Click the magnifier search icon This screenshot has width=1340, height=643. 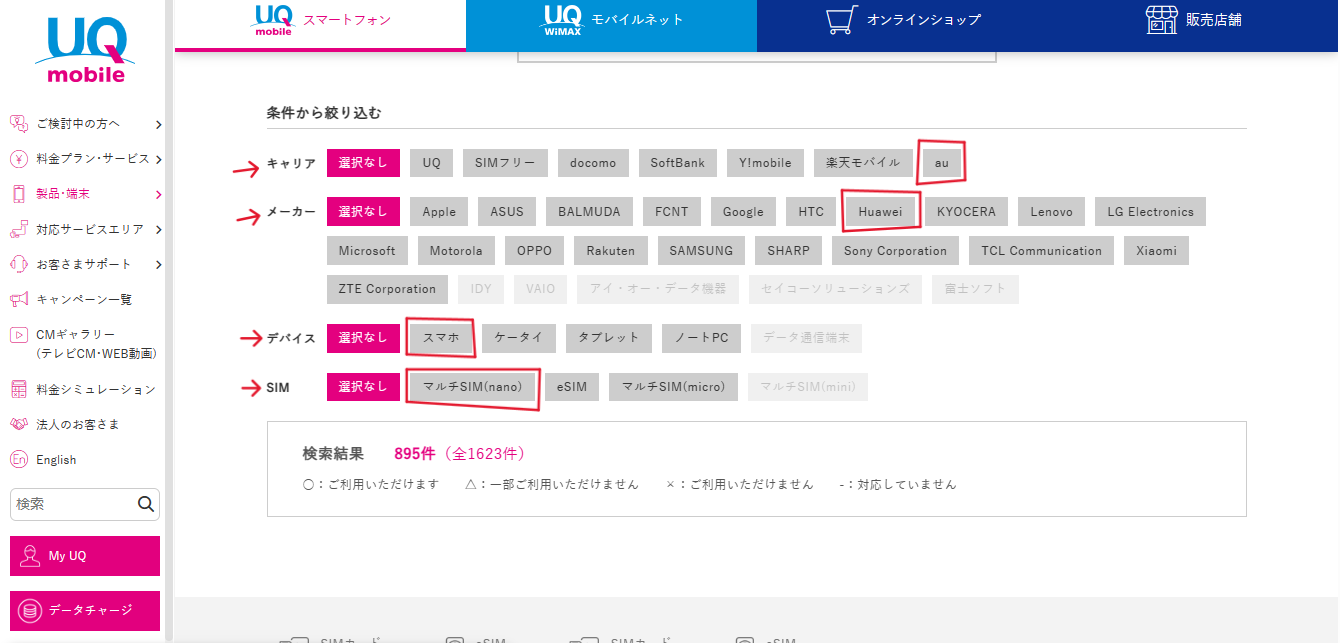(146, 504)
